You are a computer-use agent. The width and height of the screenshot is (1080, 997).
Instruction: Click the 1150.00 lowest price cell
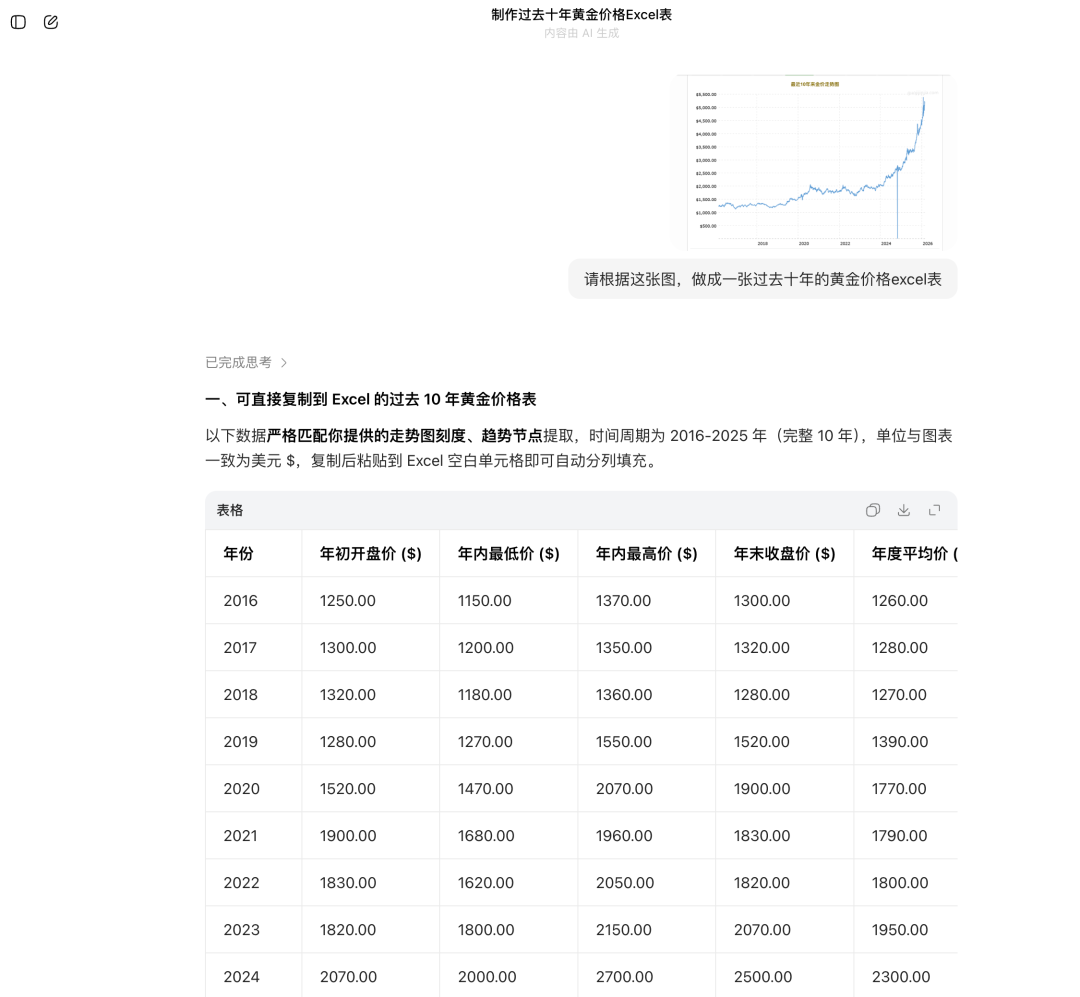(x=484, y=601)
